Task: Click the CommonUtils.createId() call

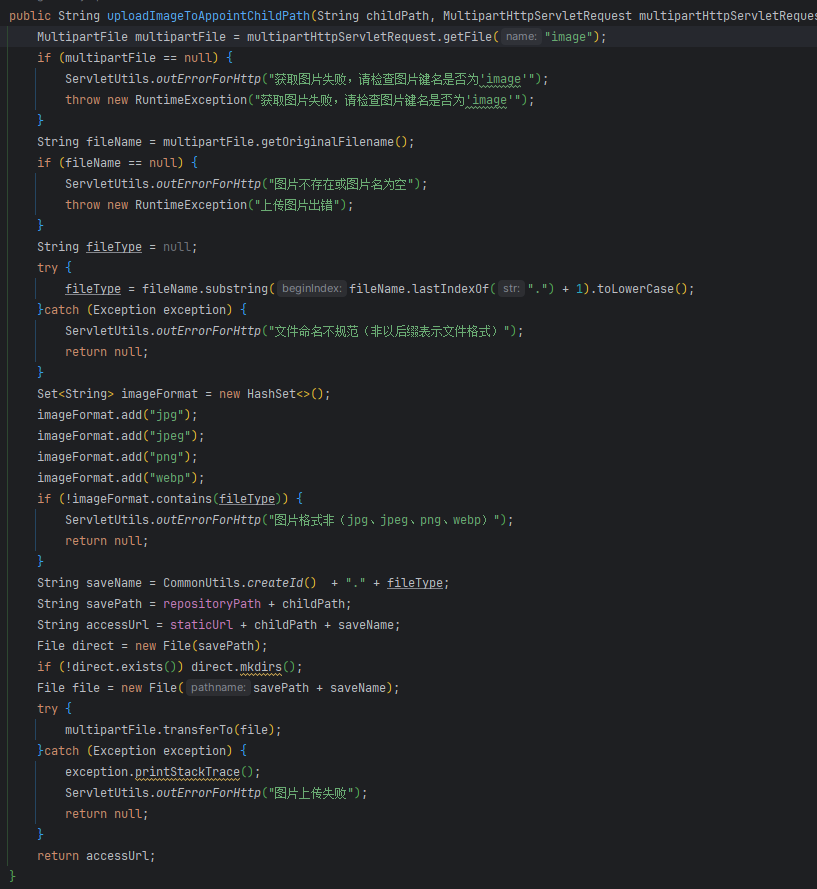Action: (240, 583)
